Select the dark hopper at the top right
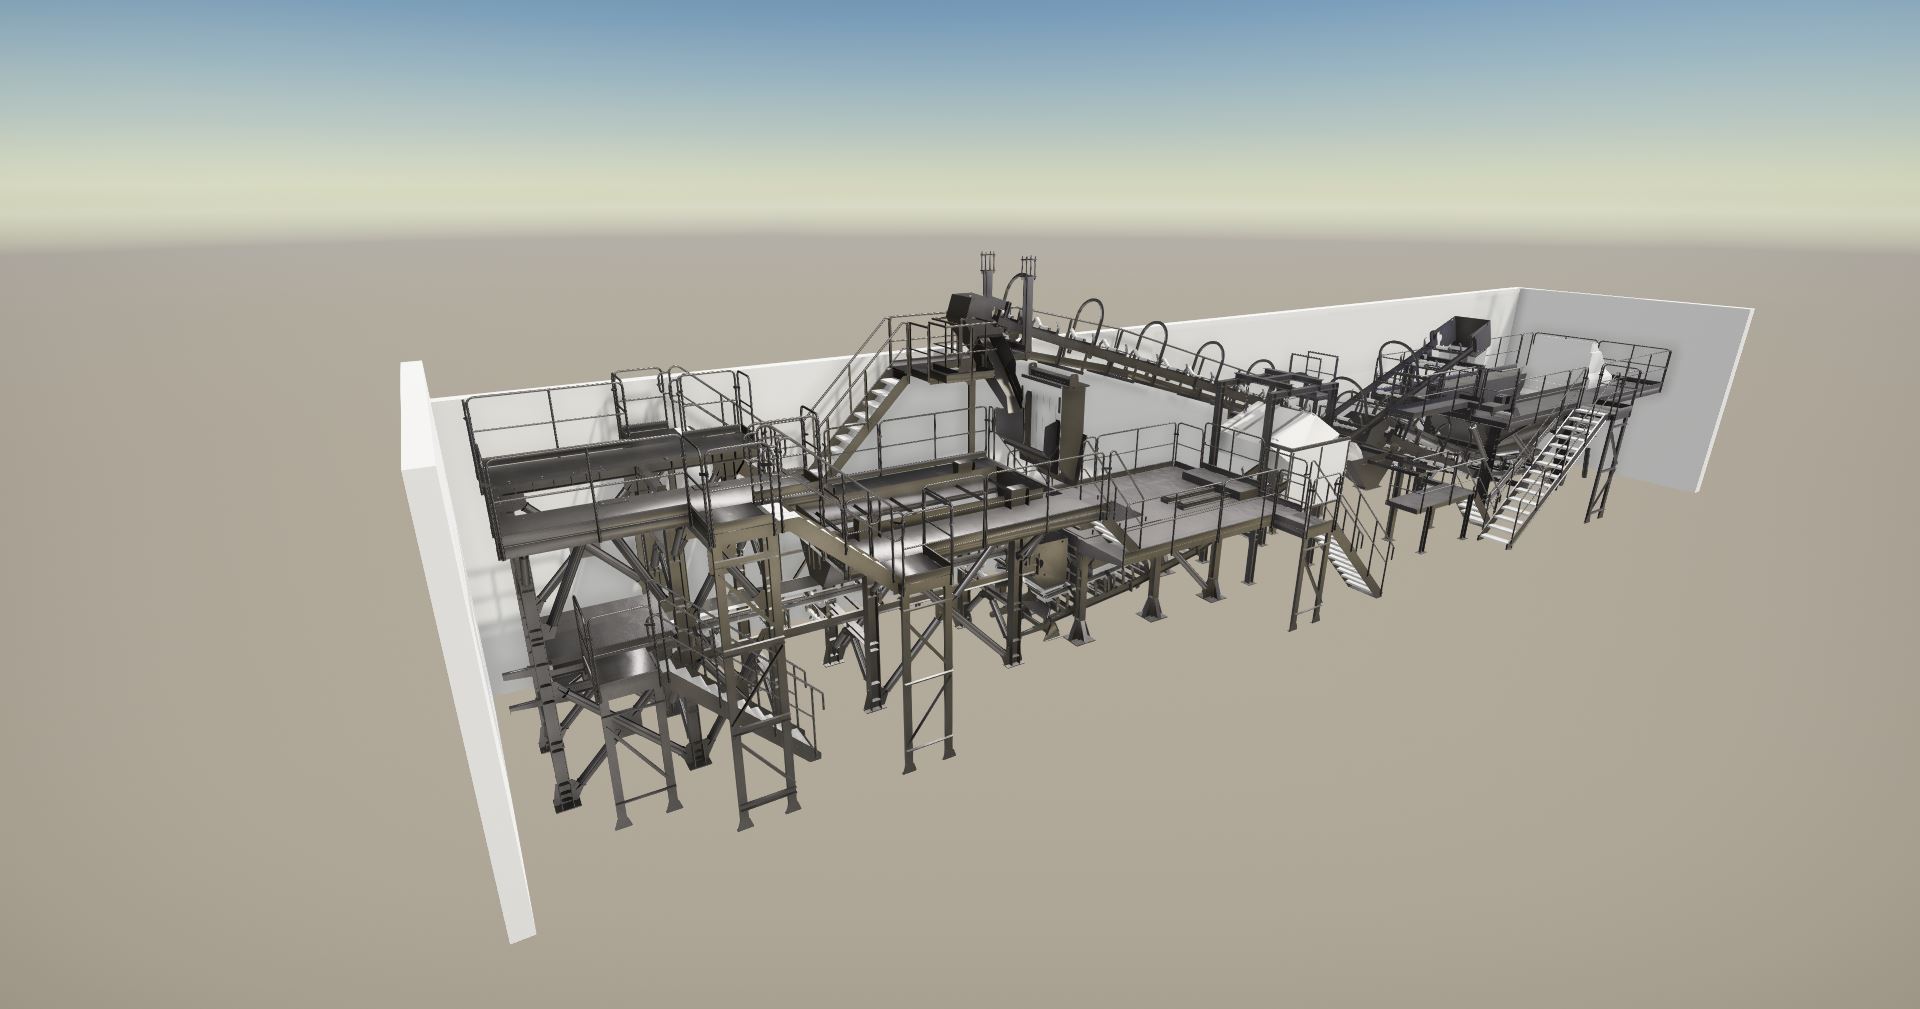The height and width of the screenshot is (1009, 1920). [x=1462, y=331]
